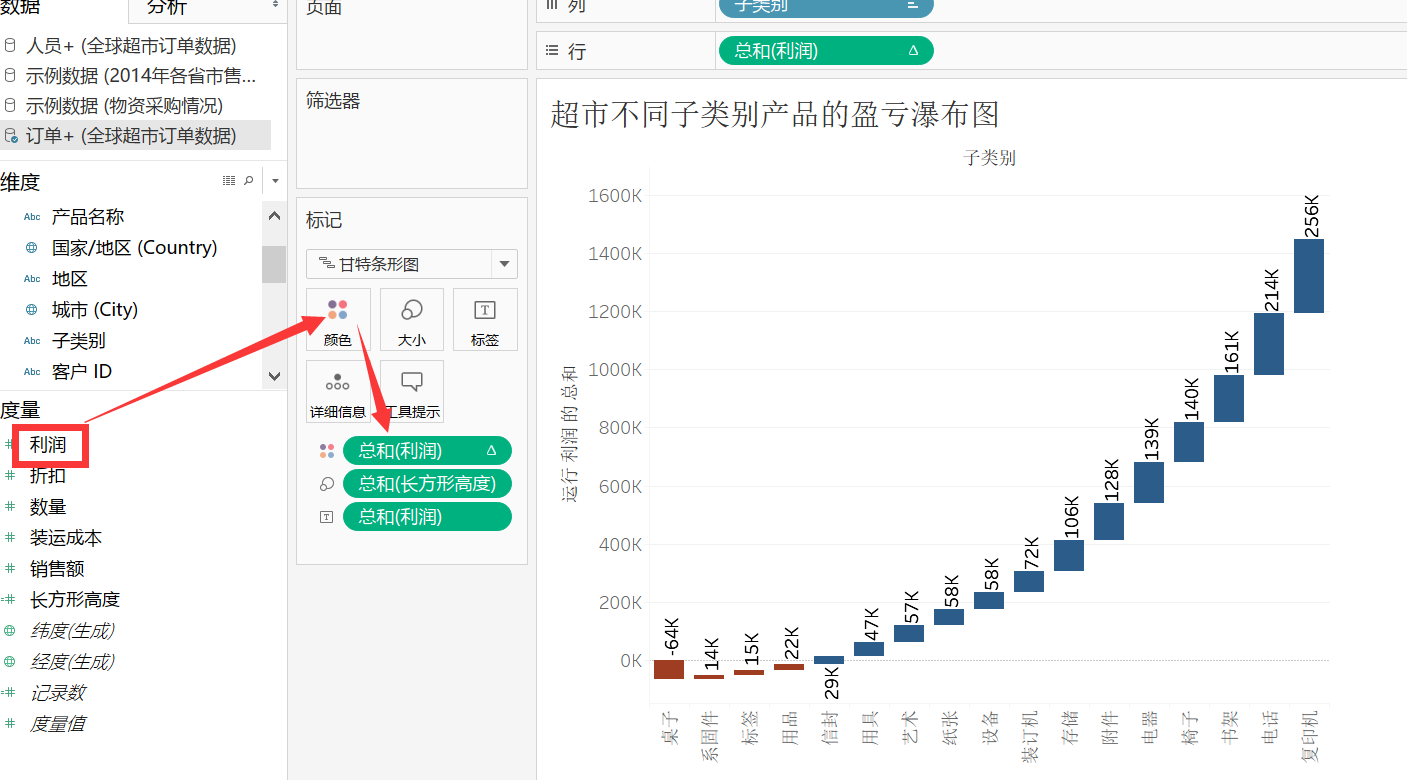
Task: Click Abc icon next to 产品名称
Action: [32, 217]
